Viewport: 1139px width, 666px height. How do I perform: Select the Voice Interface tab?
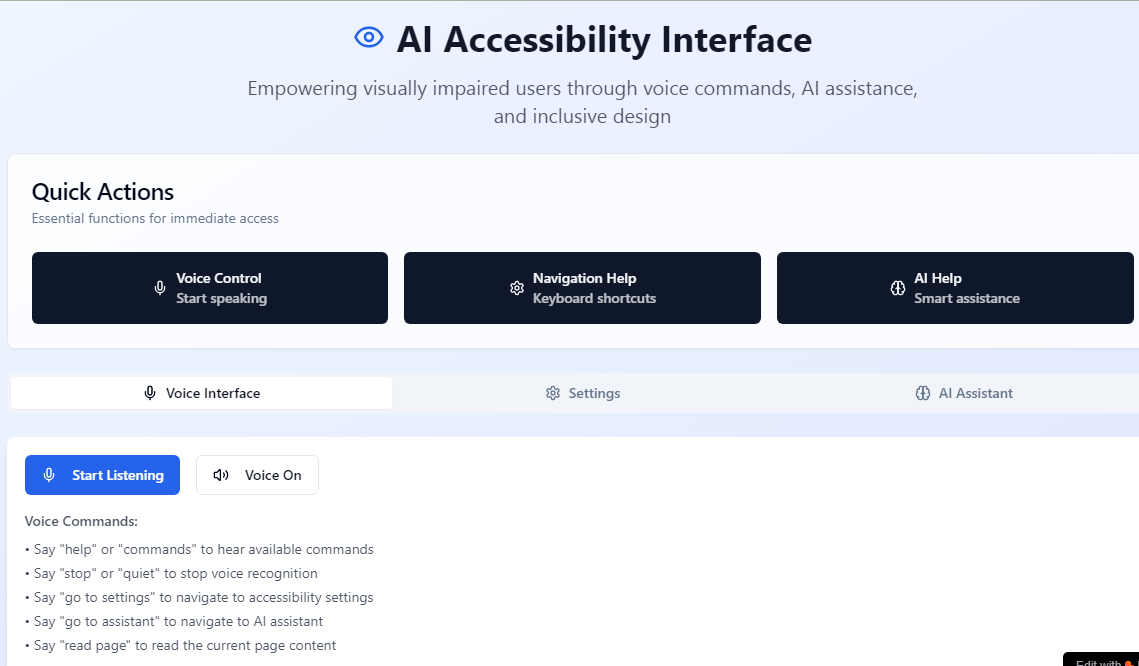pos(201,393)
